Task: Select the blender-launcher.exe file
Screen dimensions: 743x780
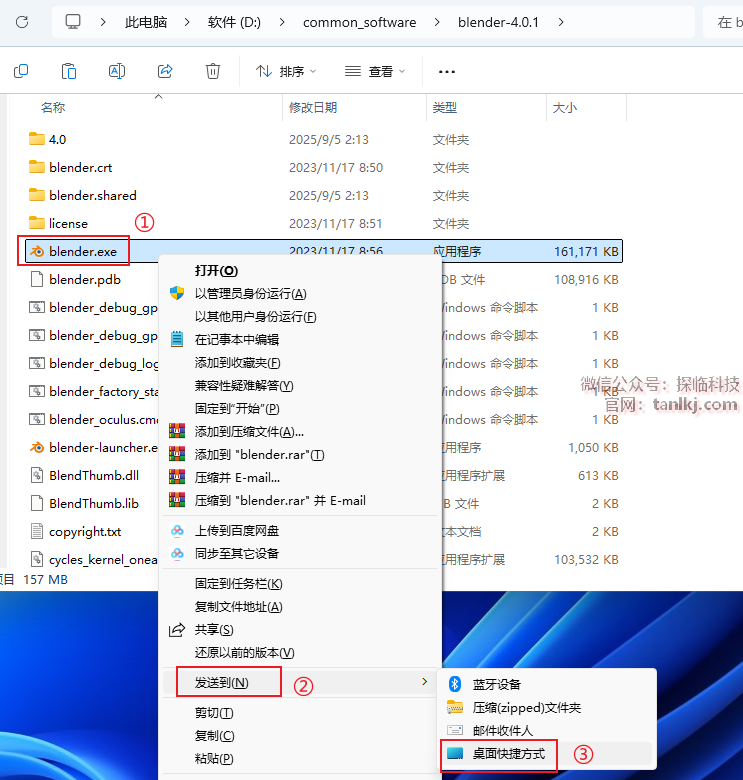Action: click(x=93, y=448)
